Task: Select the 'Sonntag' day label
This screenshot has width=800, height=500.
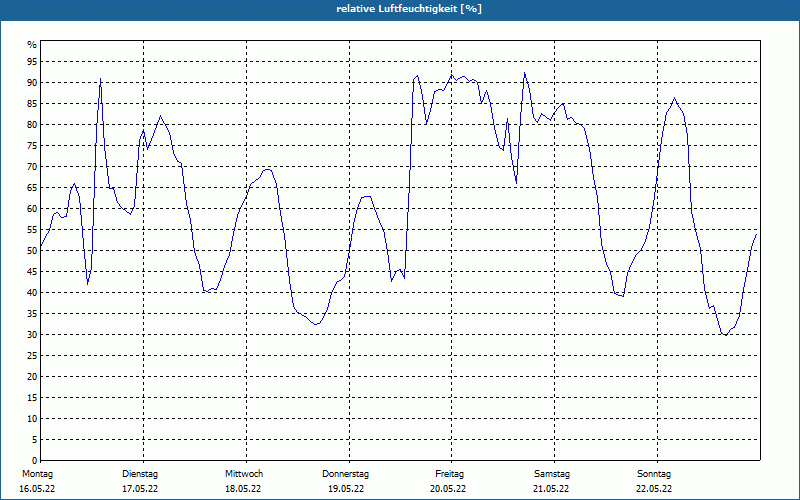Action: point(654,474)
